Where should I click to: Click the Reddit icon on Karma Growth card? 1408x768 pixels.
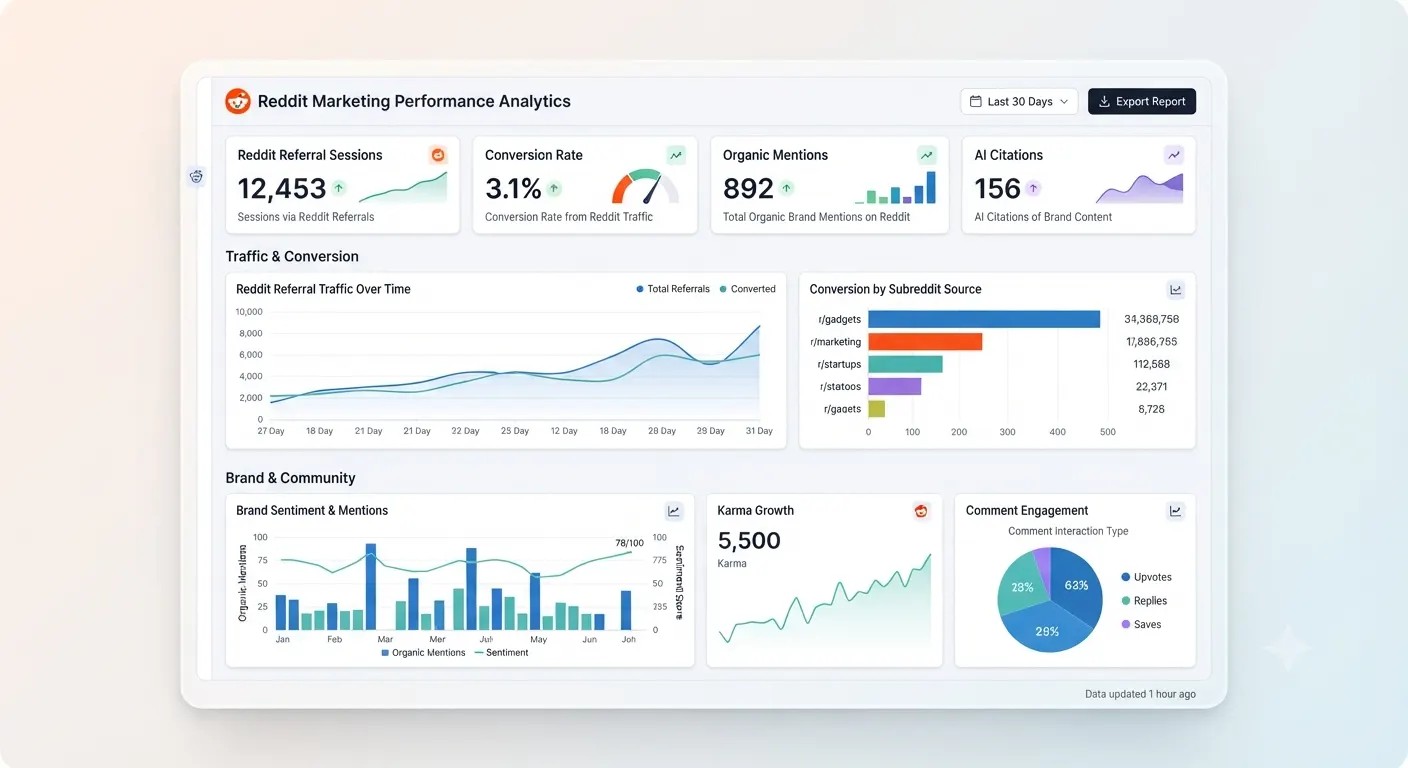click(x=921, y=511)
